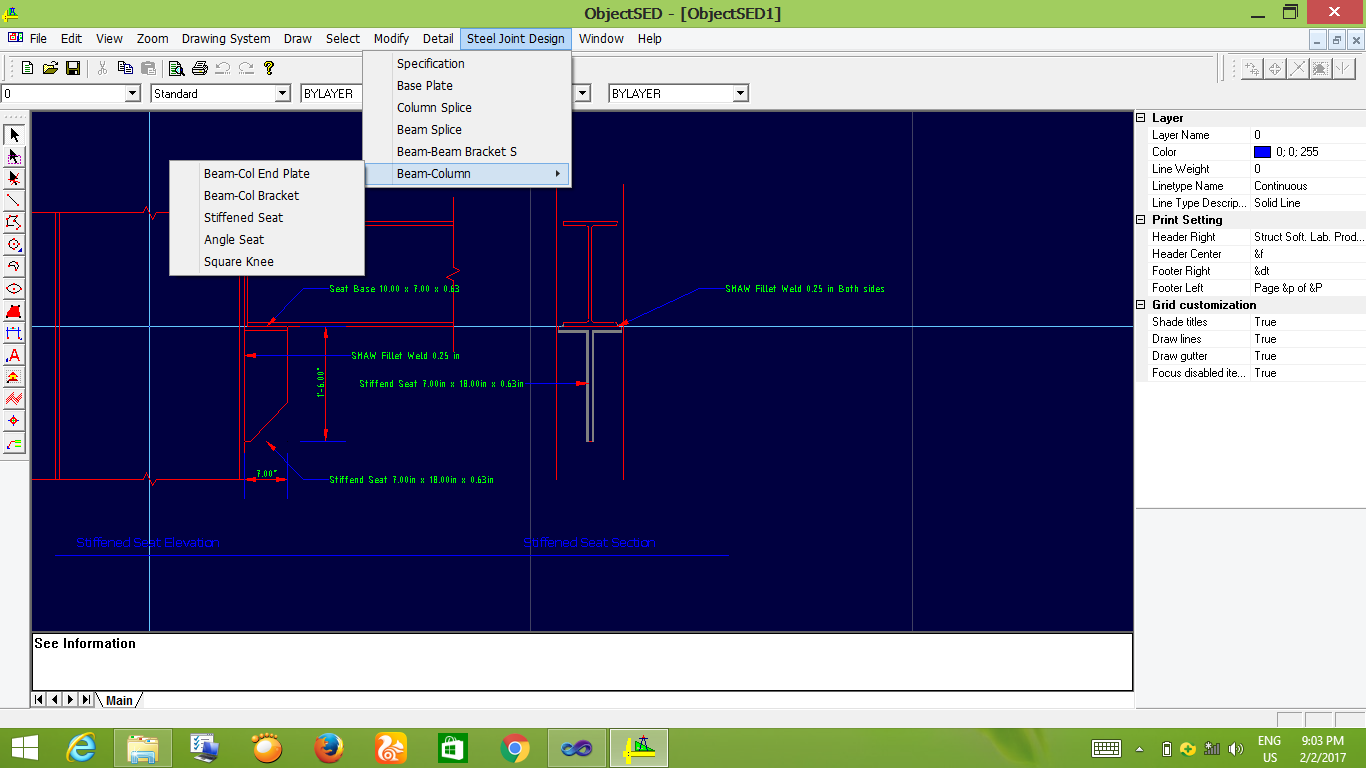Click the first-sheet navigation arrow

point(39,700)
